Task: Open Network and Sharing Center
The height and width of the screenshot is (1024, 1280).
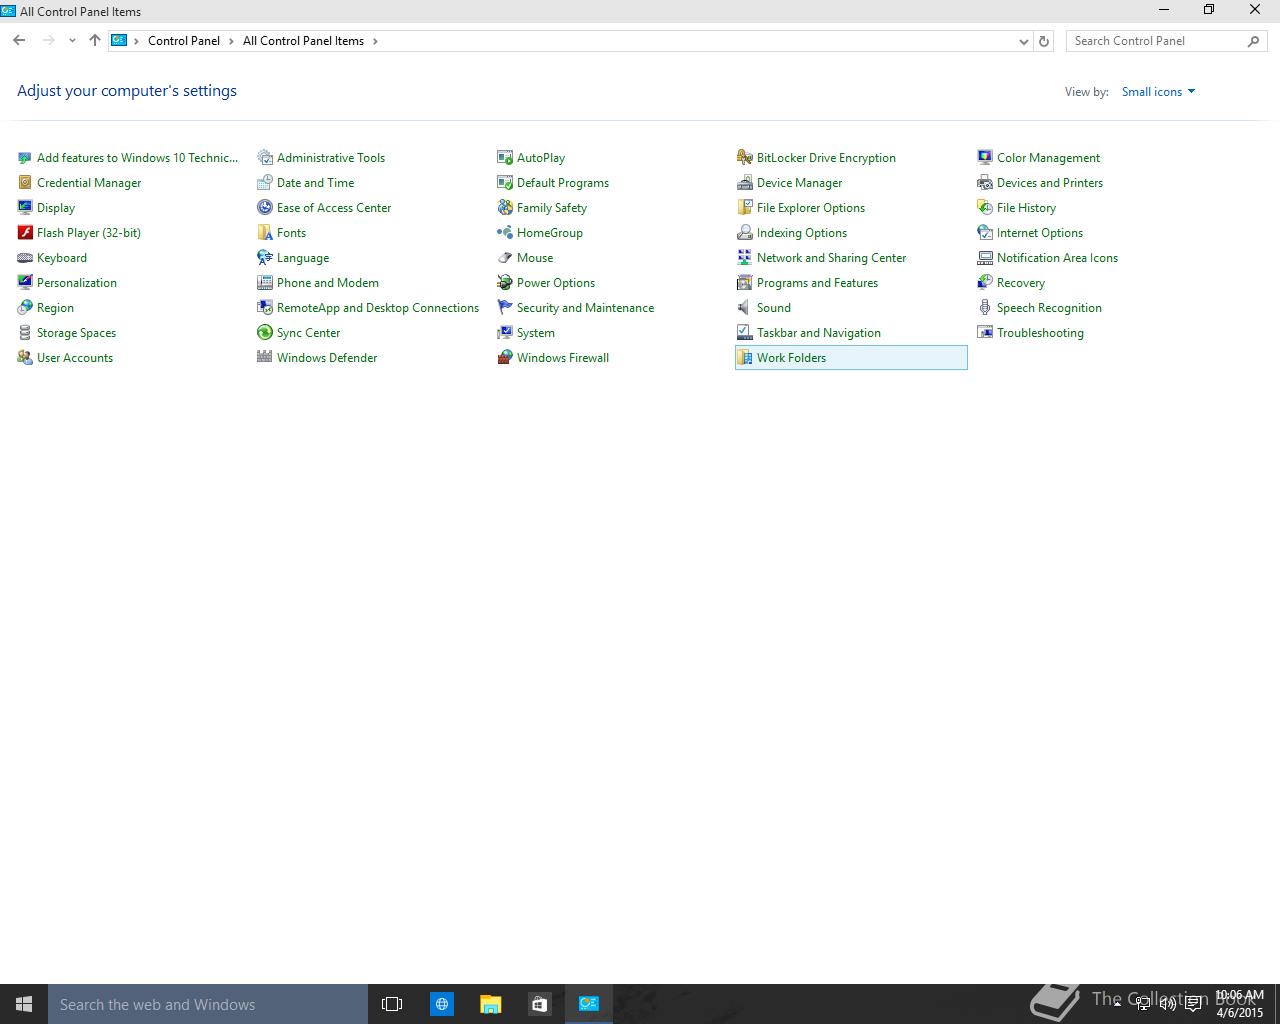Action: tap(831, 257)
